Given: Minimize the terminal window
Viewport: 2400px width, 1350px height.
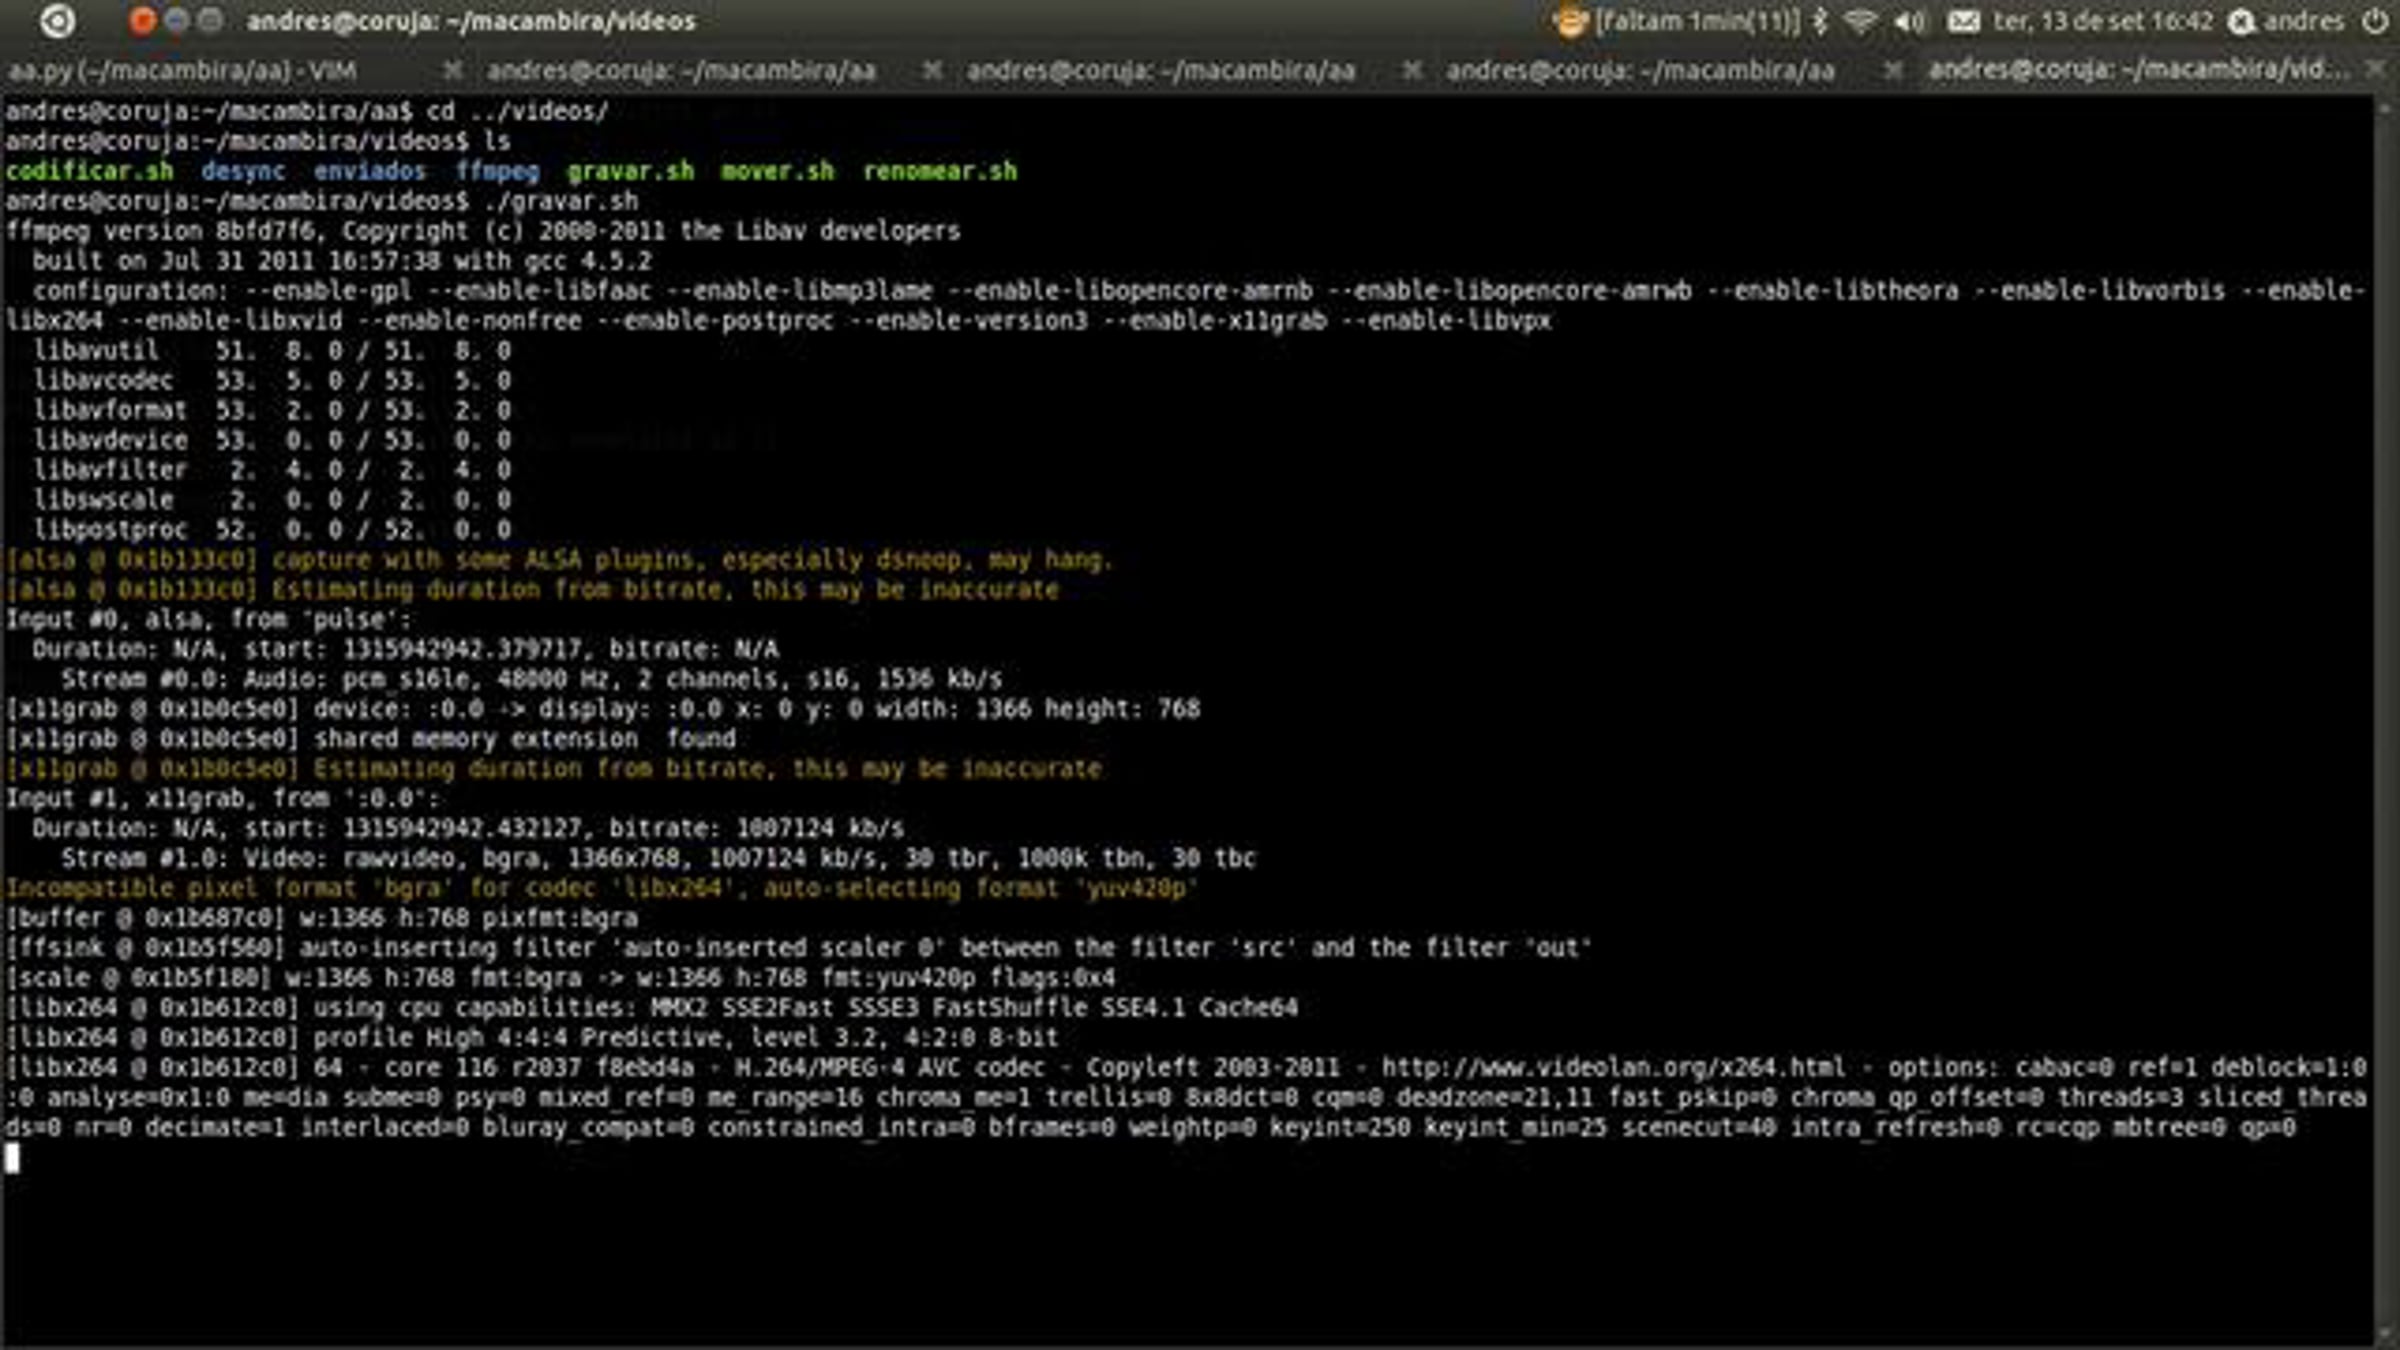Looking at the screenshot, I should pyautogui.click(x=176, y=21).
